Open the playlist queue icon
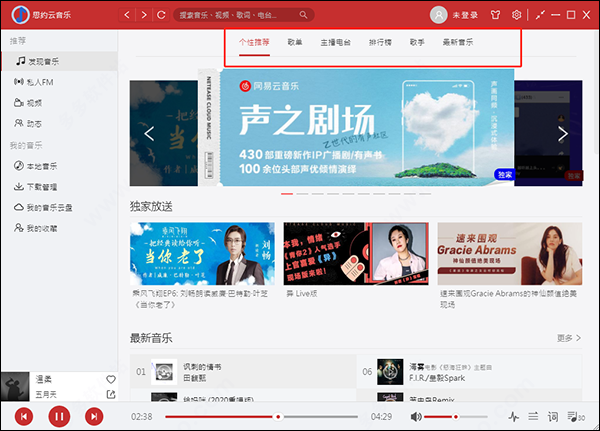Image resolution: width=600 pixels, height=431 pixels. point(576,416)
